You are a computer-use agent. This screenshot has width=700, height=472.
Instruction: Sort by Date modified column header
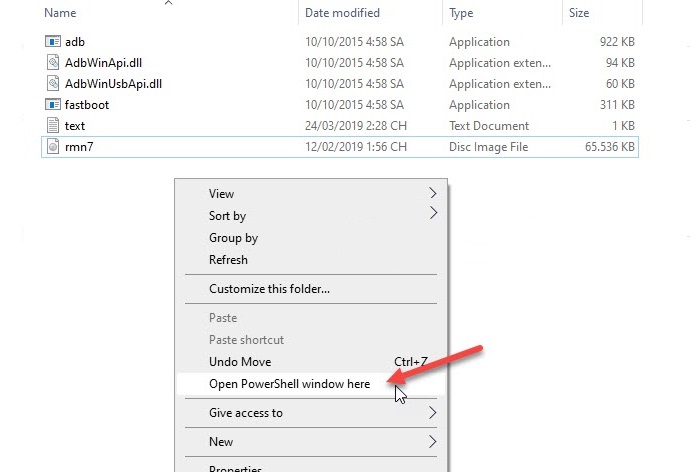(342, 13)
